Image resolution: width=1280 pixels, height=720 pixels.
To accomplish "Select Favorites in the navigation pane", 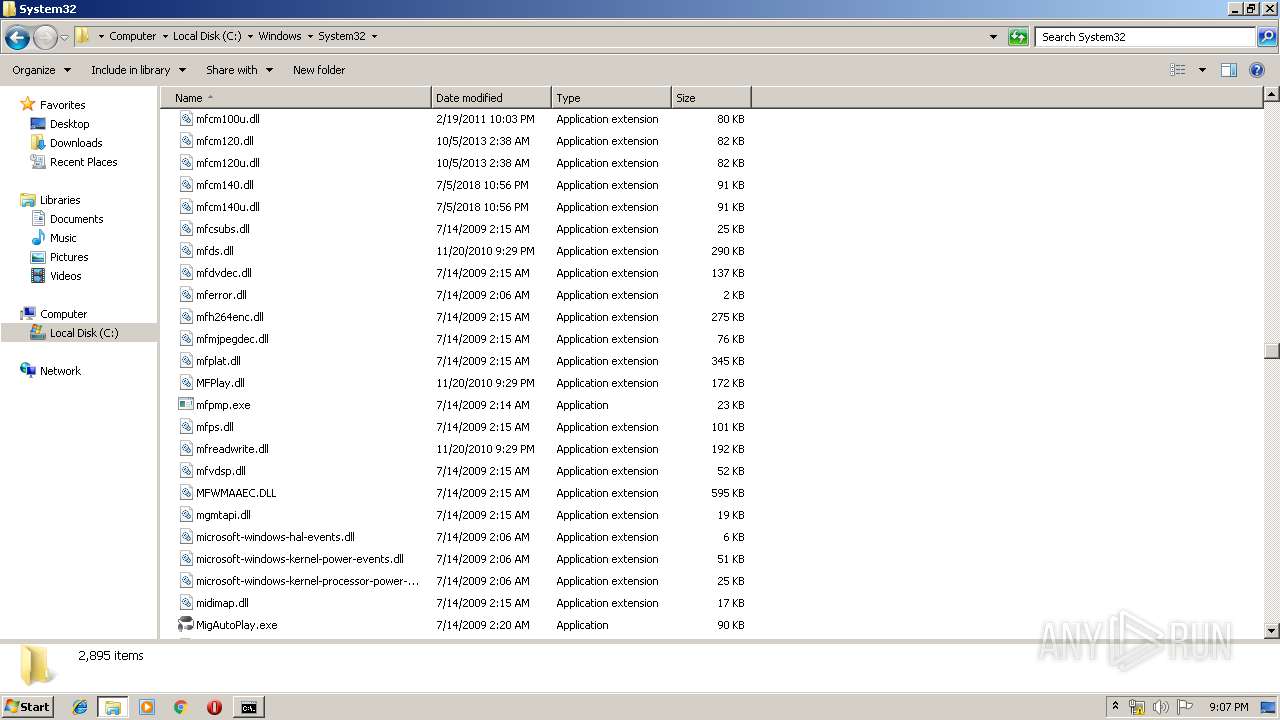I will (62, 105).
